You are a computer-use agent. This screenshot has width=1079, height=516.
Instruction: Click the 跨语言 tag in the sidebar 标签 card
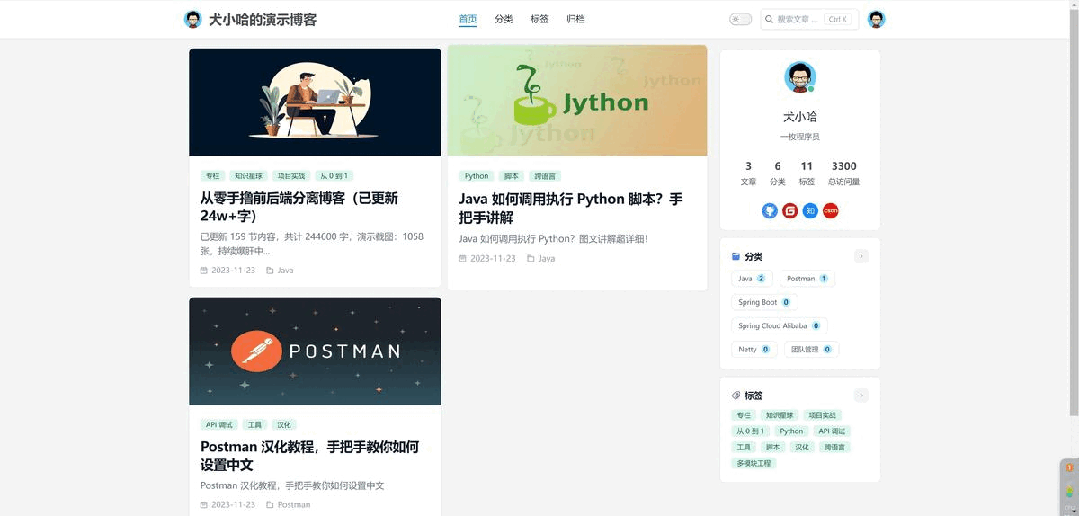(x=835, y=447)
